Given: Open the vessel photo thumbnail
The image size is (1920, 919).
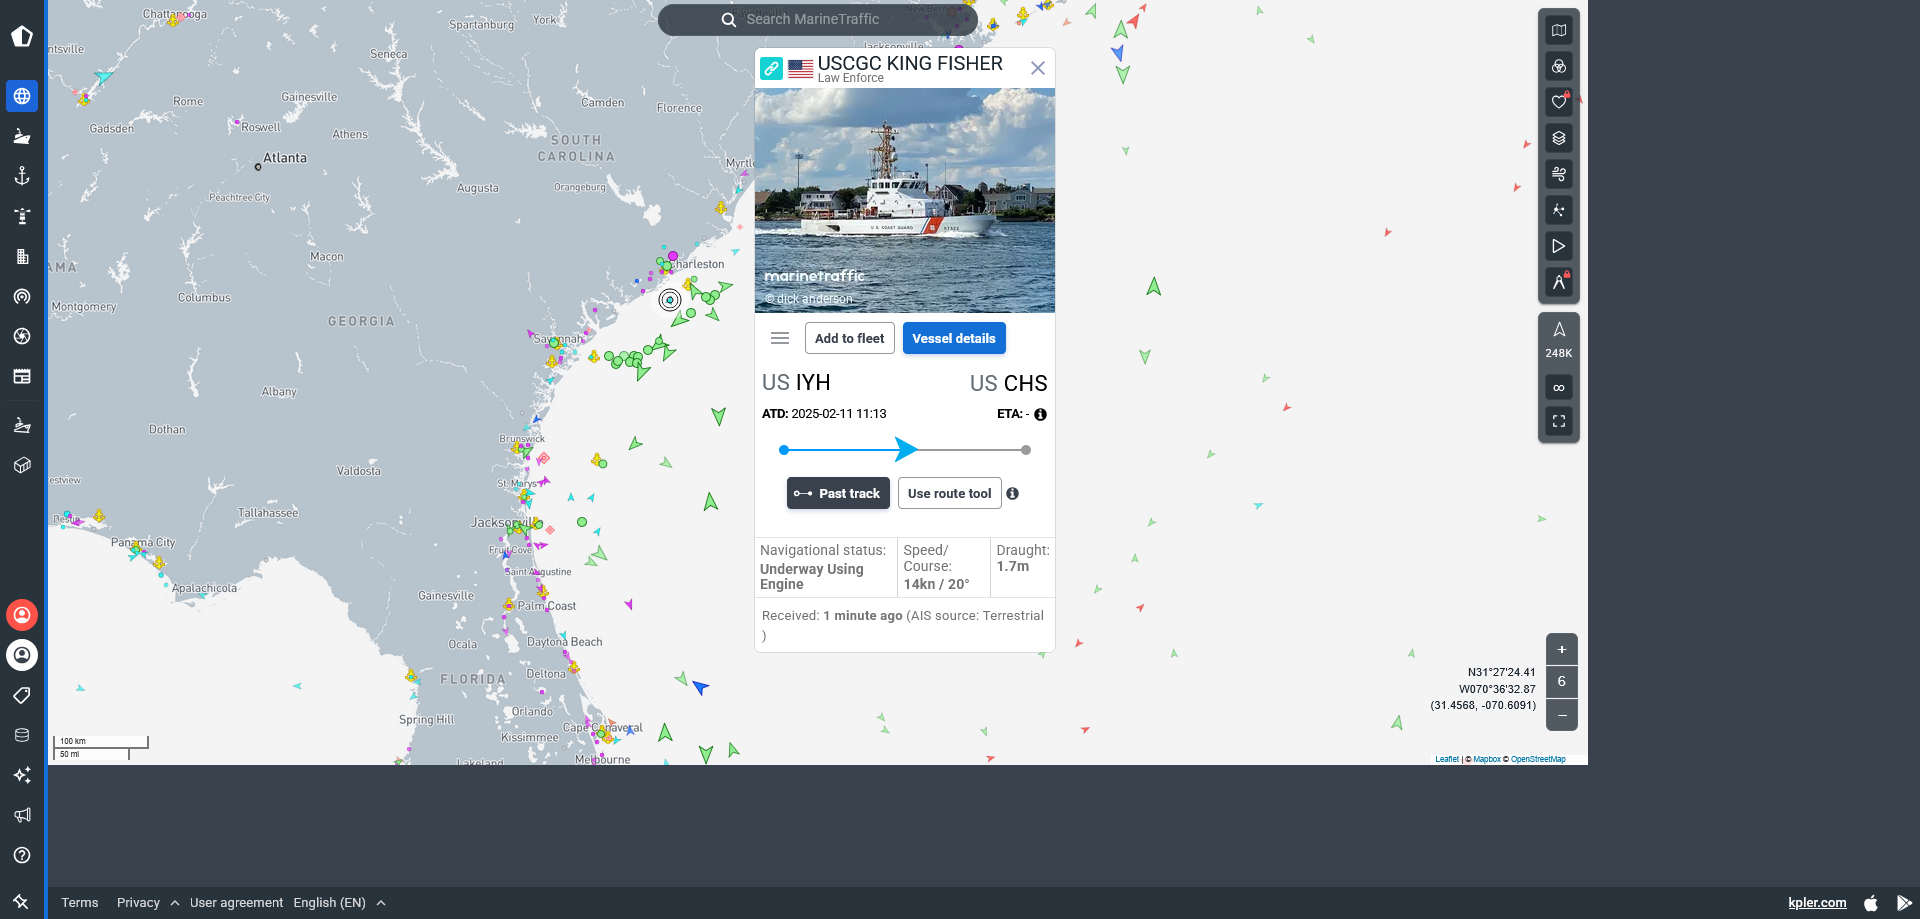Looking at the screenshot, I should click(x=905, y=200).
